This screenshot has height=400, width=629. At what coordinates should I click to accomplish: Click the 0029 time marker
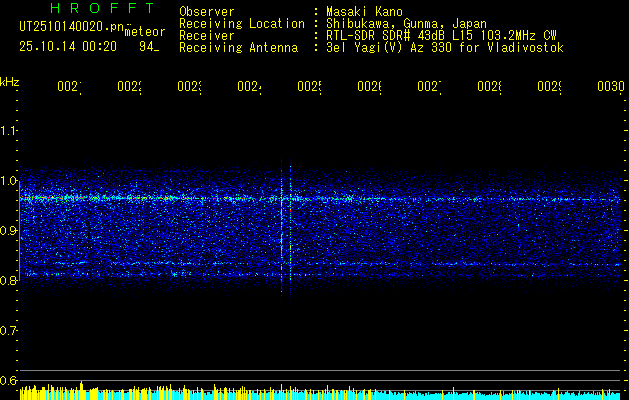coord(550,86)
